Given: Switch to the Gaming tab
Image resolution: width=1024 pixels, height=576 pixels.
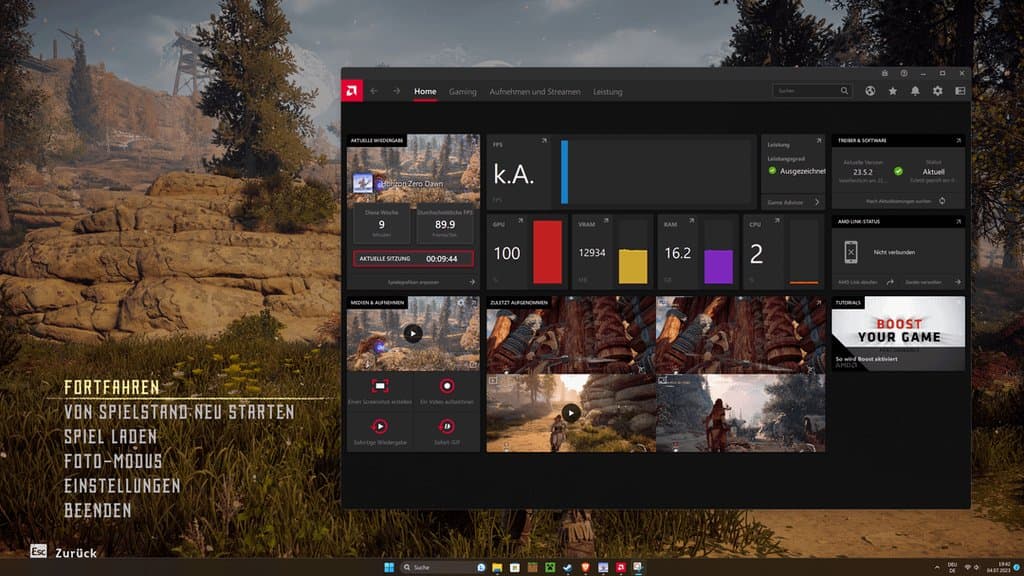Looking at the screenshot, I should 462,92.
